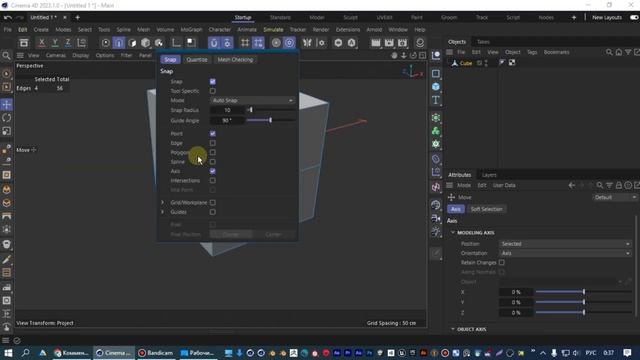The width and height of the screenshot is (640, 360).
Task: Click the Attributes back arrow icon
Action: (x=571, y=185)
